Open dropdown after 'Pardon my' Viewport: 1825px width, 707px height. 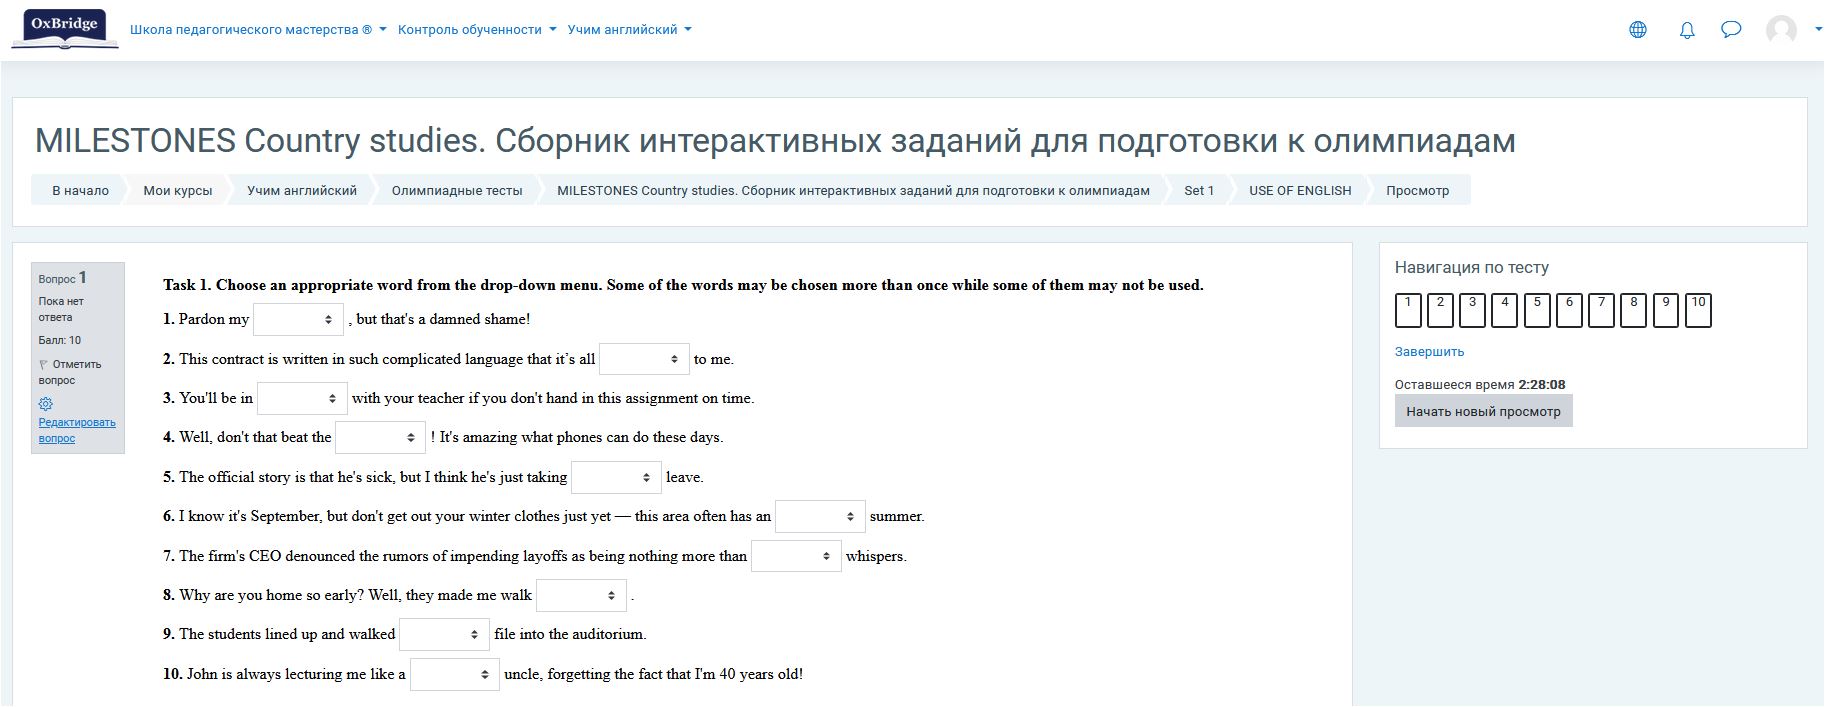click(x=298, y=320)
